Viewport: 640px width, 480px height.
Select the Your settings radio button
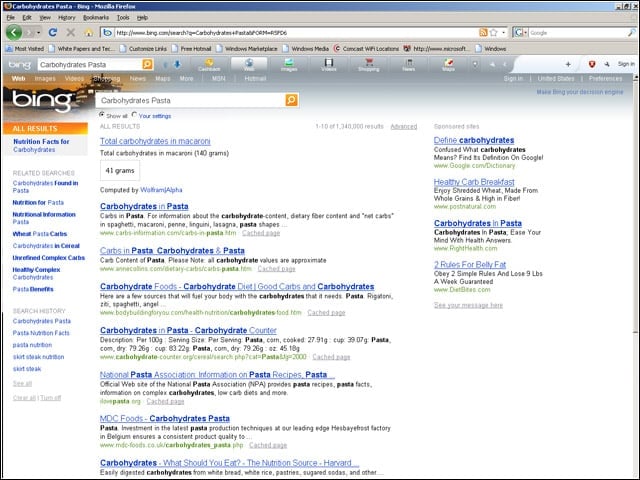coord(134,115)
